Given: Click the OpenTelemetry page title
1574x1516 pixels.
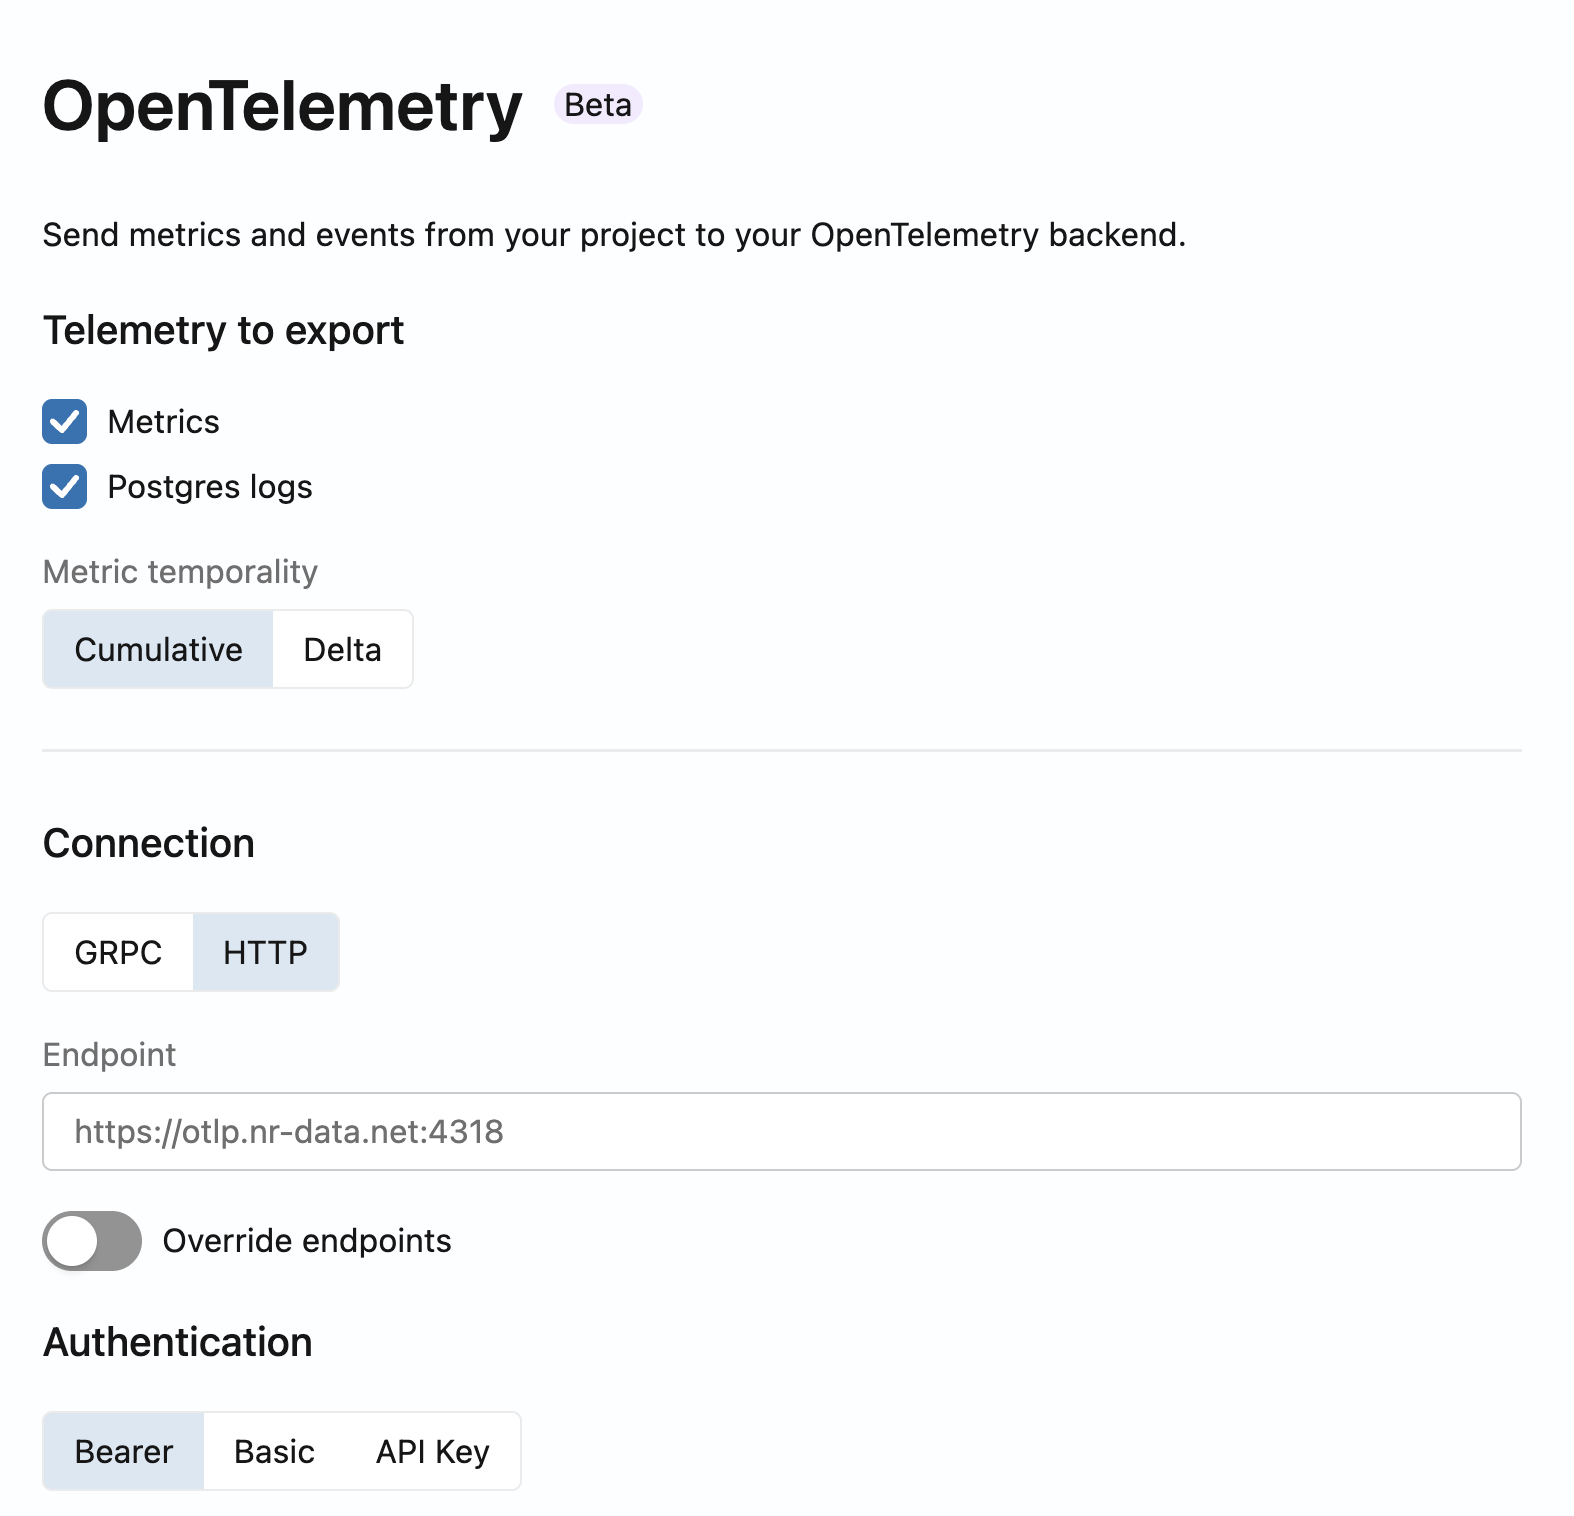Looking at the screenshot, I should click(282, 106).
